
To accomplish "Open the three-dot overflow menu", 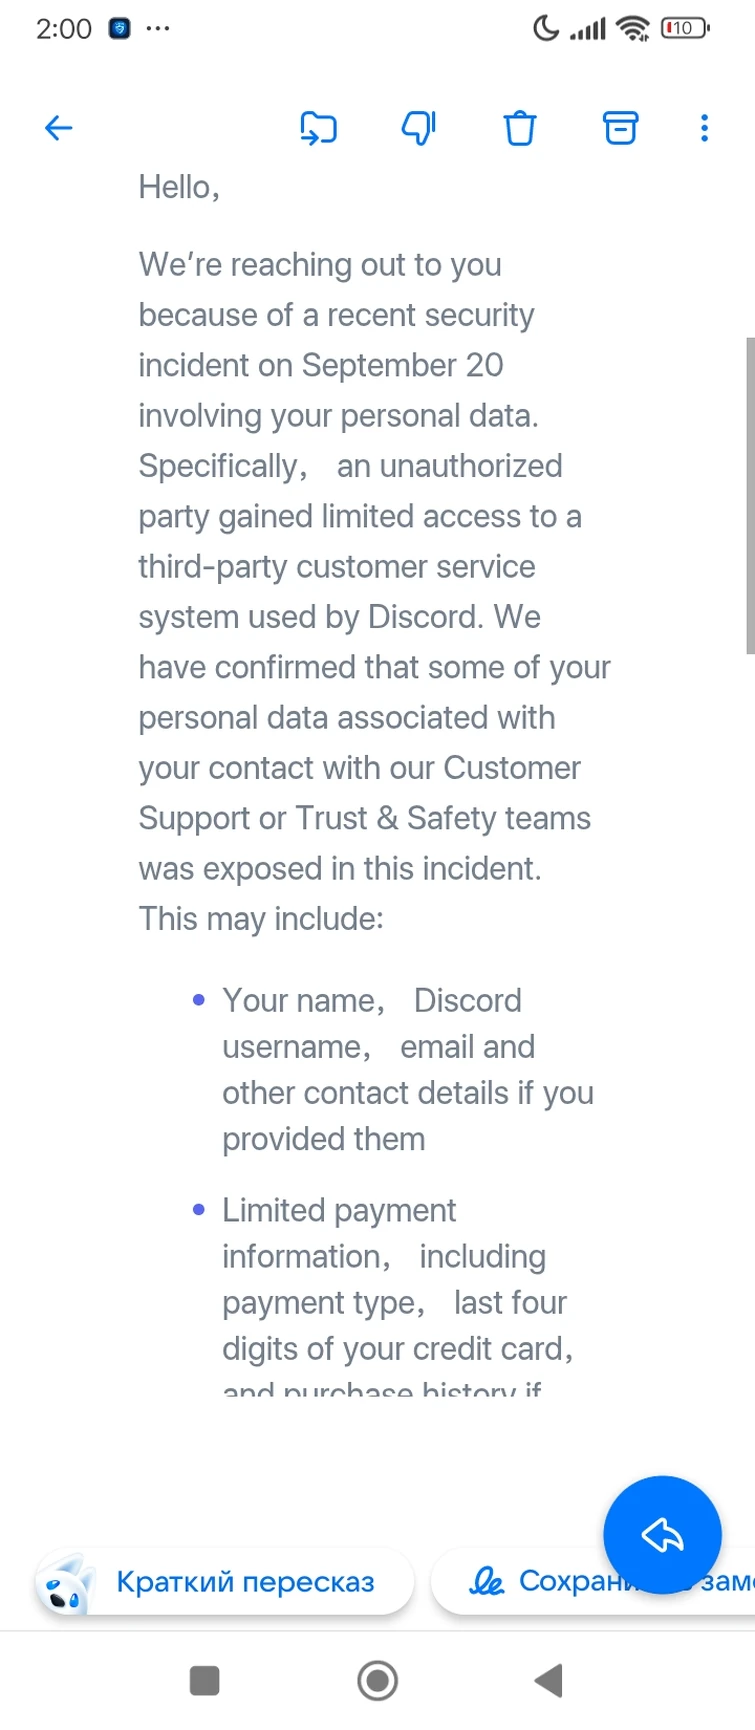I will pyautogui.click(x=705, y=128).
